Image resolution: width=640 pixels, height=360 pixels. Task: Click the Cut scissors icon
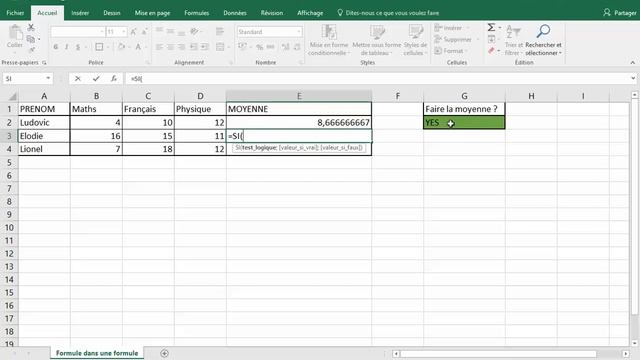point(31,28)
